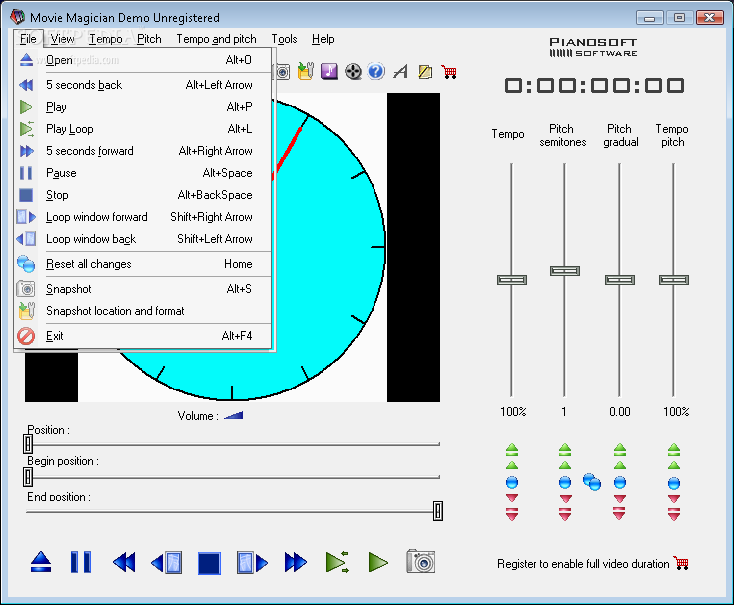The height and width of the screenshot is (605, 734).
Task: Click the bottom loop window forward button
Action: click(x=252, y=562)
